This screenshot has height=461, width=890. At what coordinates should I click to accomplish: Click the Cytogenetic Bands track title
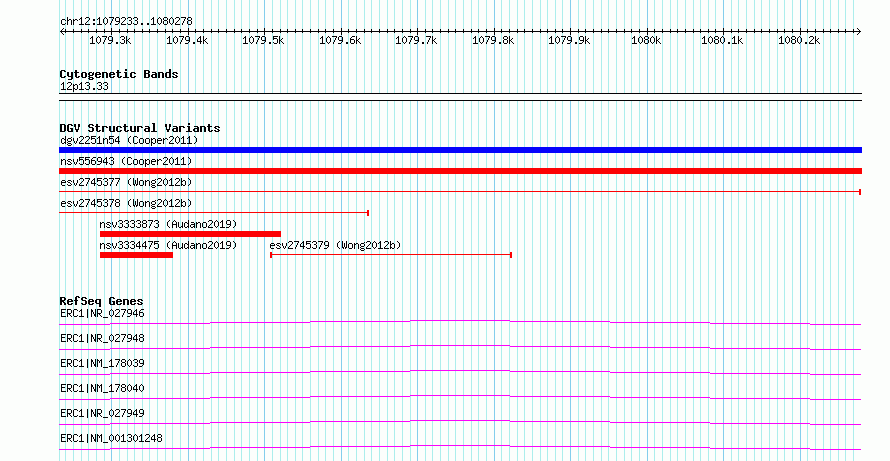click(119, 74)
